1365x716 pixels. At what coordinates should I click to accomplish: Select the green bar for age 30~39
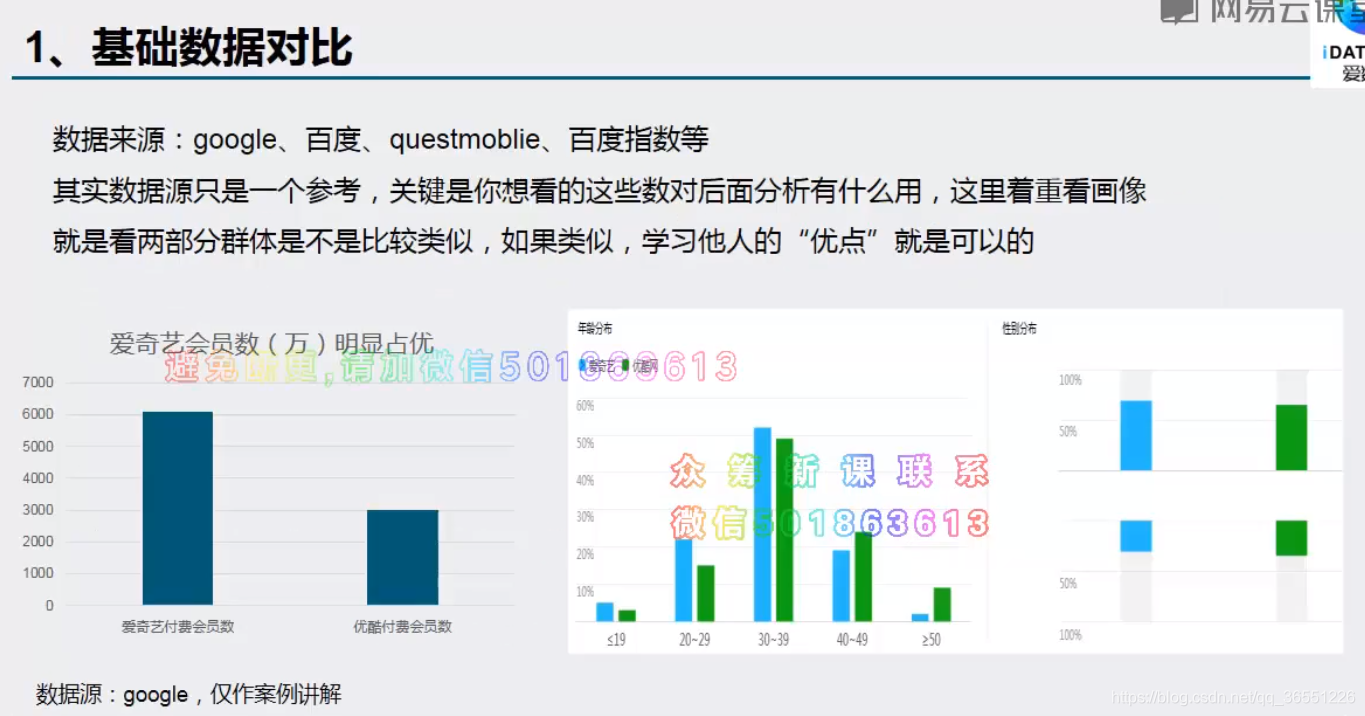coord(784,530)
